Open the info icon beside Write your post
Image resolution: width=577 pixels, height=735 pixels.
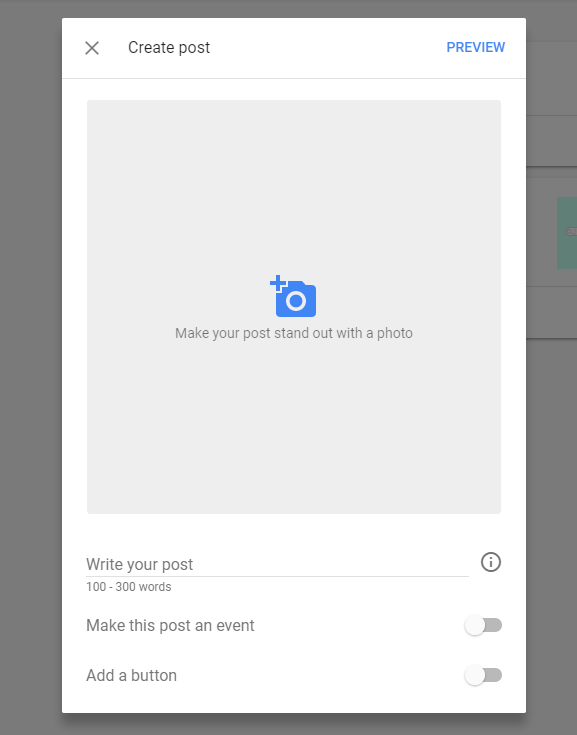491,562
